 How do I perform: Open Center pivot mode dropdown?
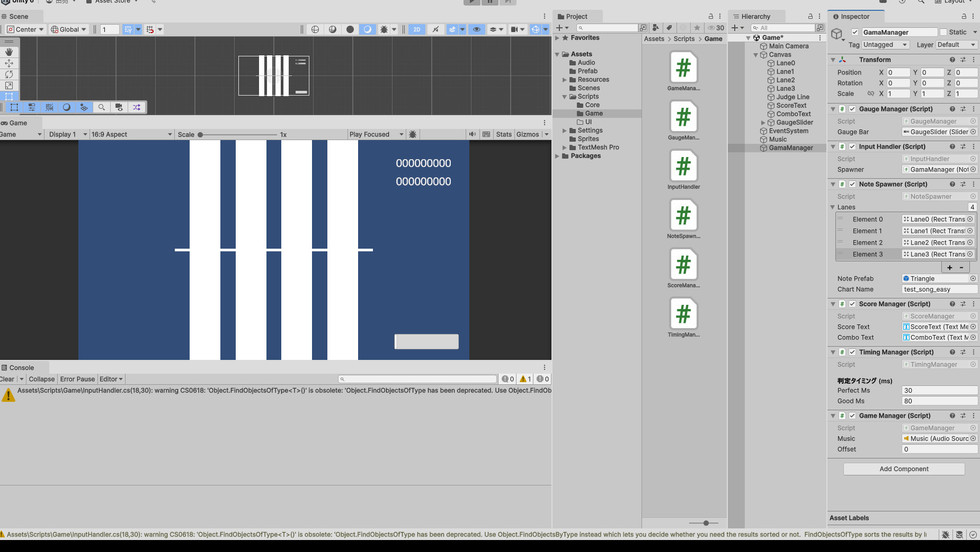pos(25,29)
